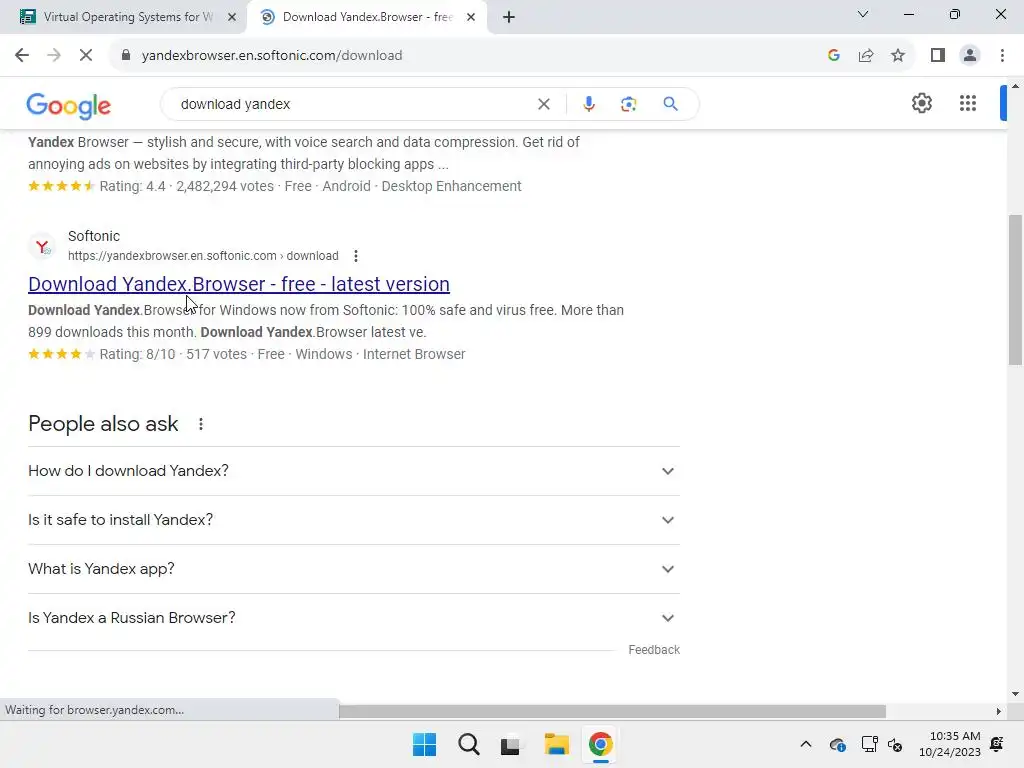Viewport: 1024px width, 768px height.
Task: Open the Google apps grid
Action: click(968, 103)
